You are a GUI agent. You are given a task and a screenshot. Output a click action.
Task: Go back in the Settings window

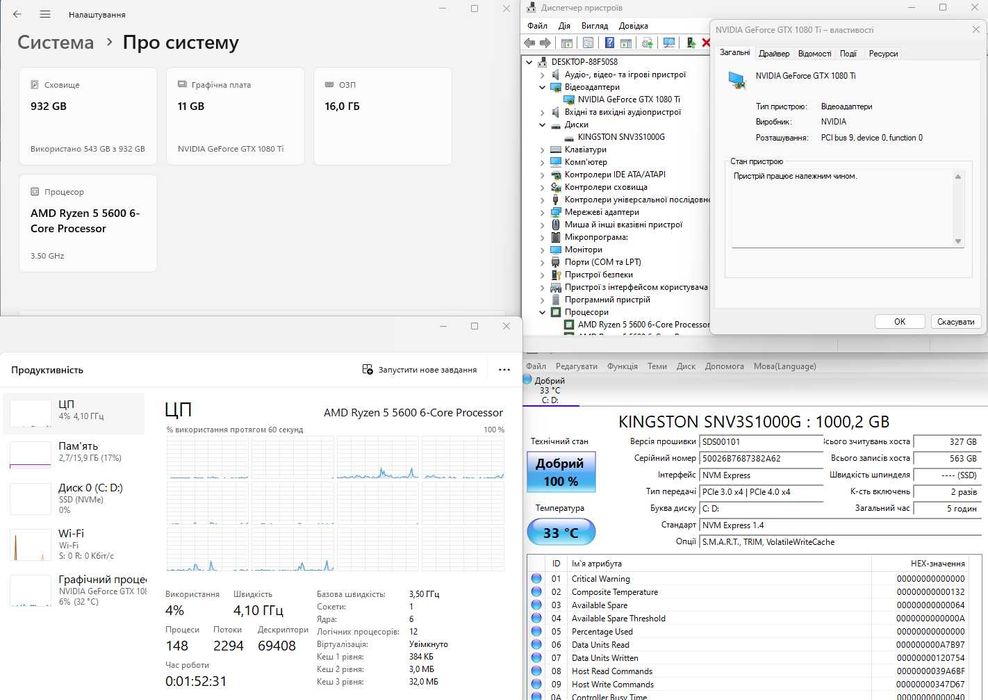17,14
